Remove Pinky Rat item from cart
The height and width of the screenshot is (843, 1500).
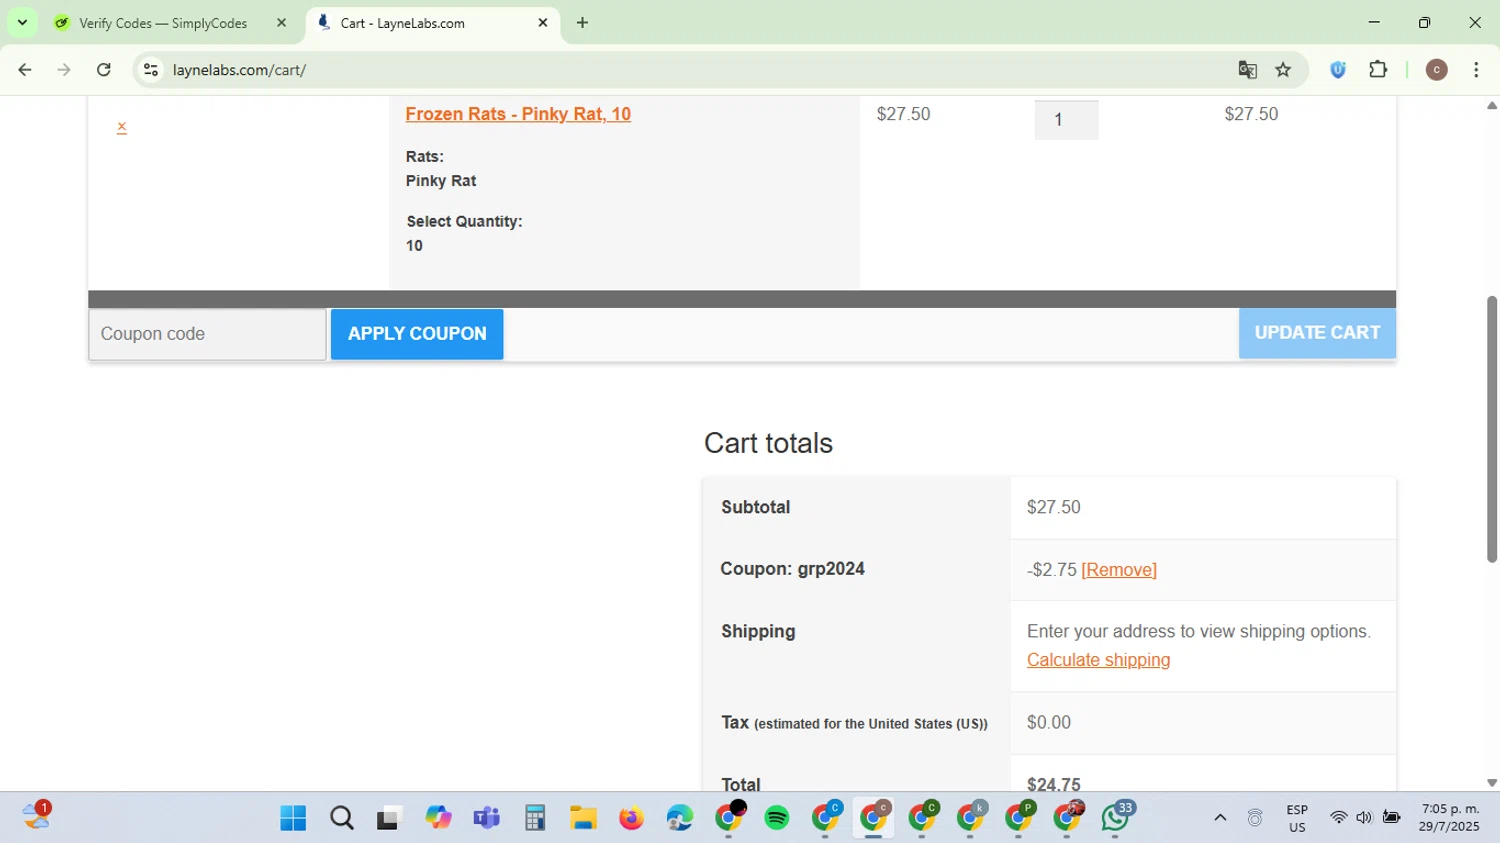tap(121, 127)
